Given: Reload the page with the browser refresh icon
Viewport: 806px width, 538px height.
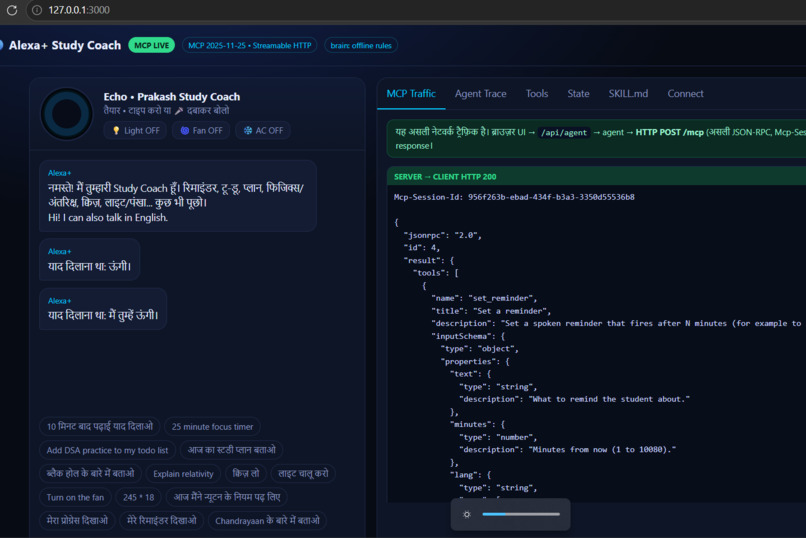Looking at the screenshot, I should 12,10.
